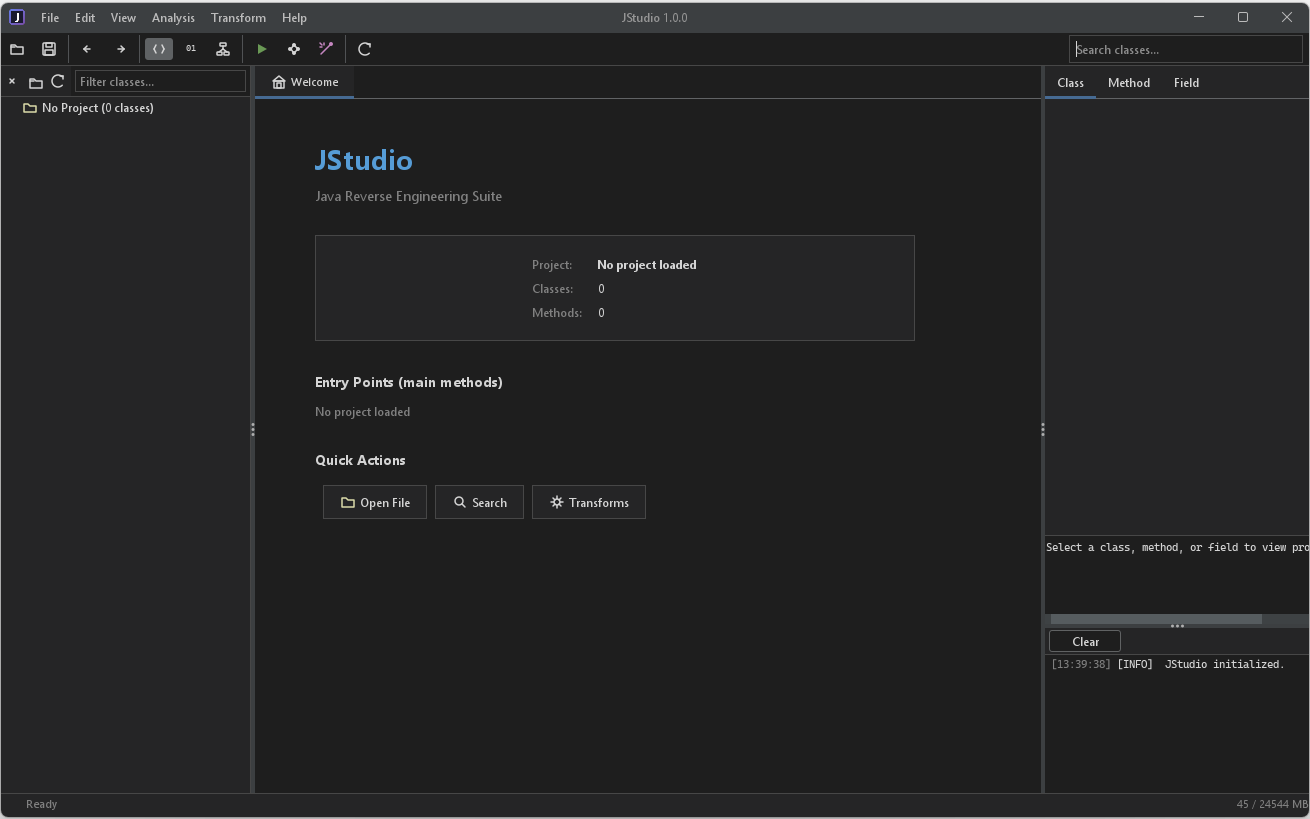Navigate back using the left arrow icon

87,49
